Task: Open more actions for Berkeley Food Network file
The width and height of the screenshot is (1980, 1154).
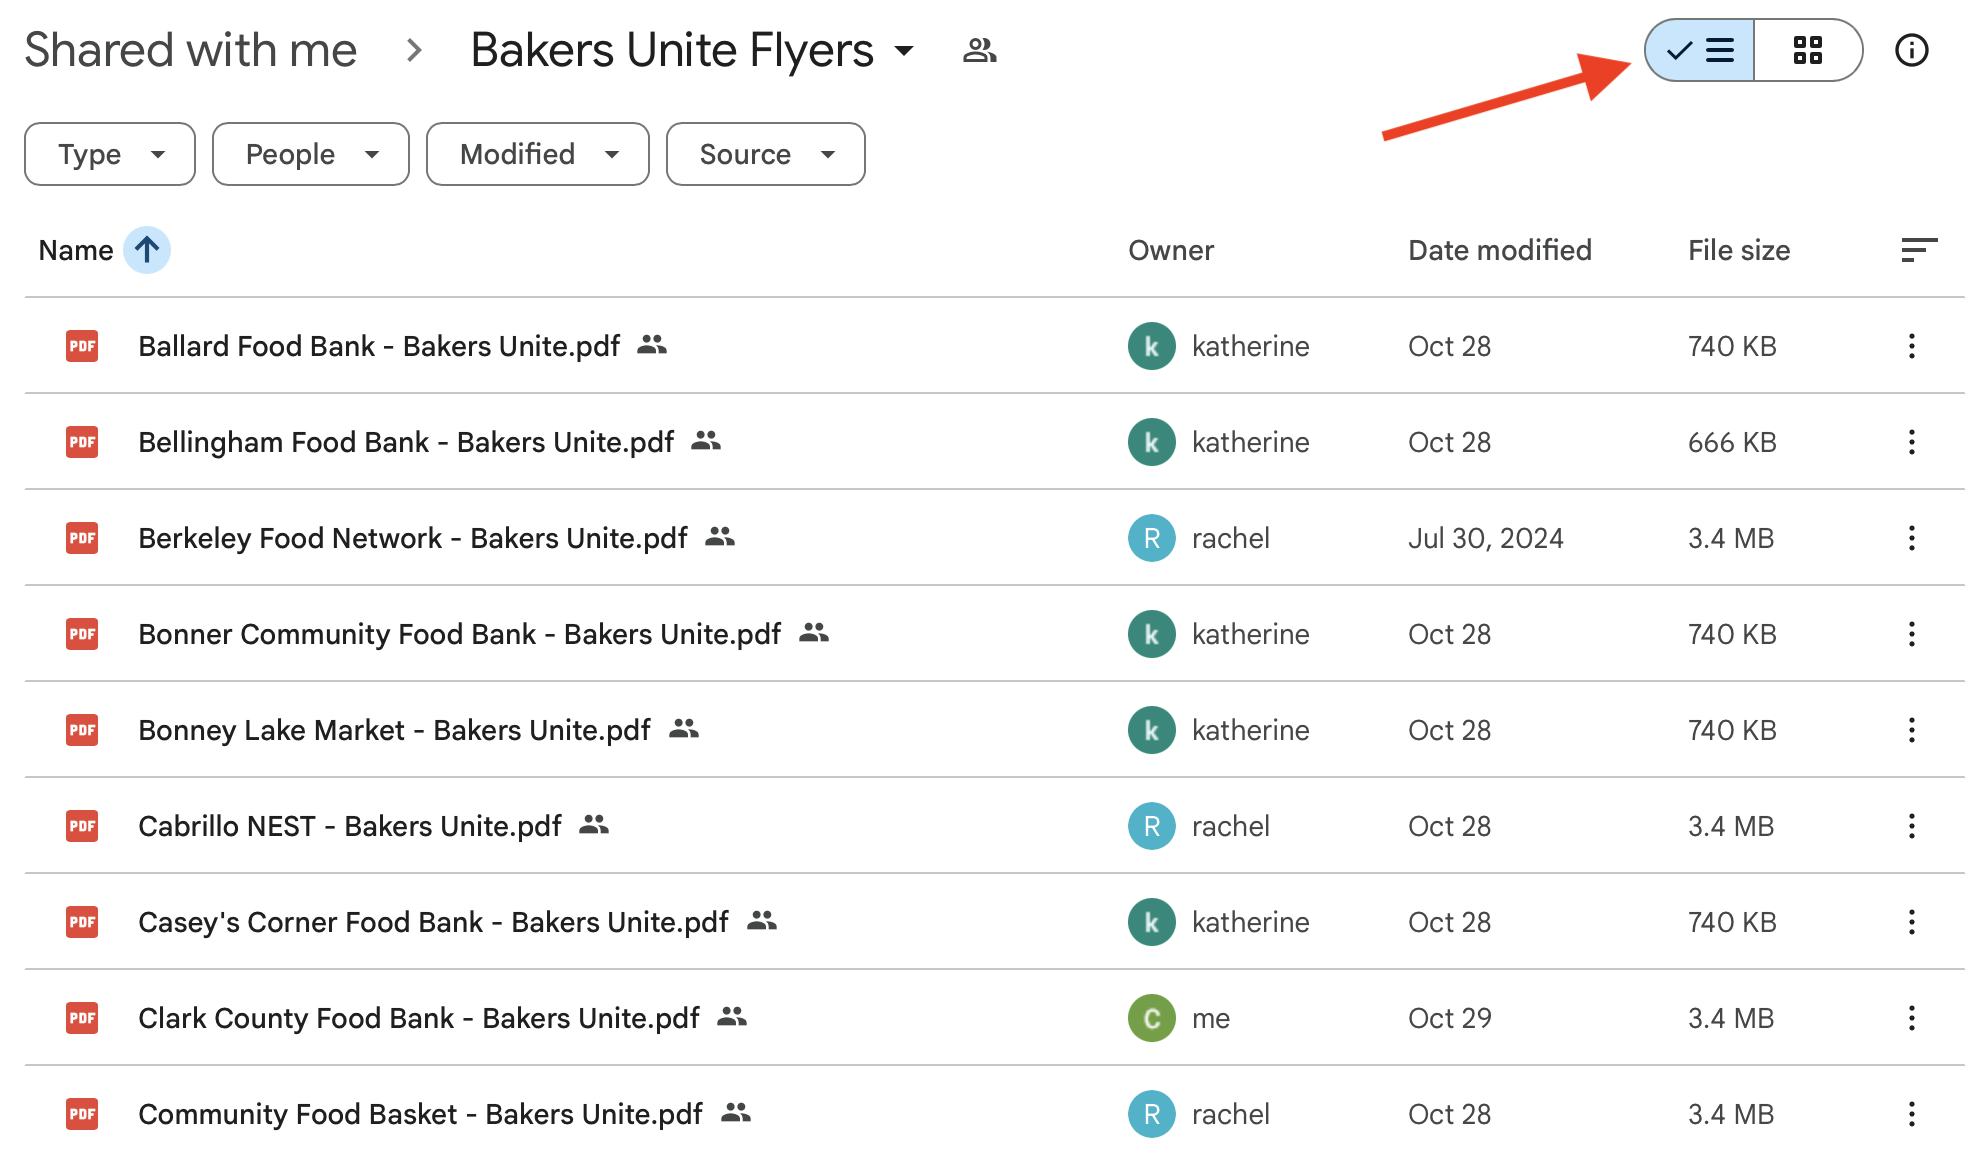Action: click(1912, 538)
